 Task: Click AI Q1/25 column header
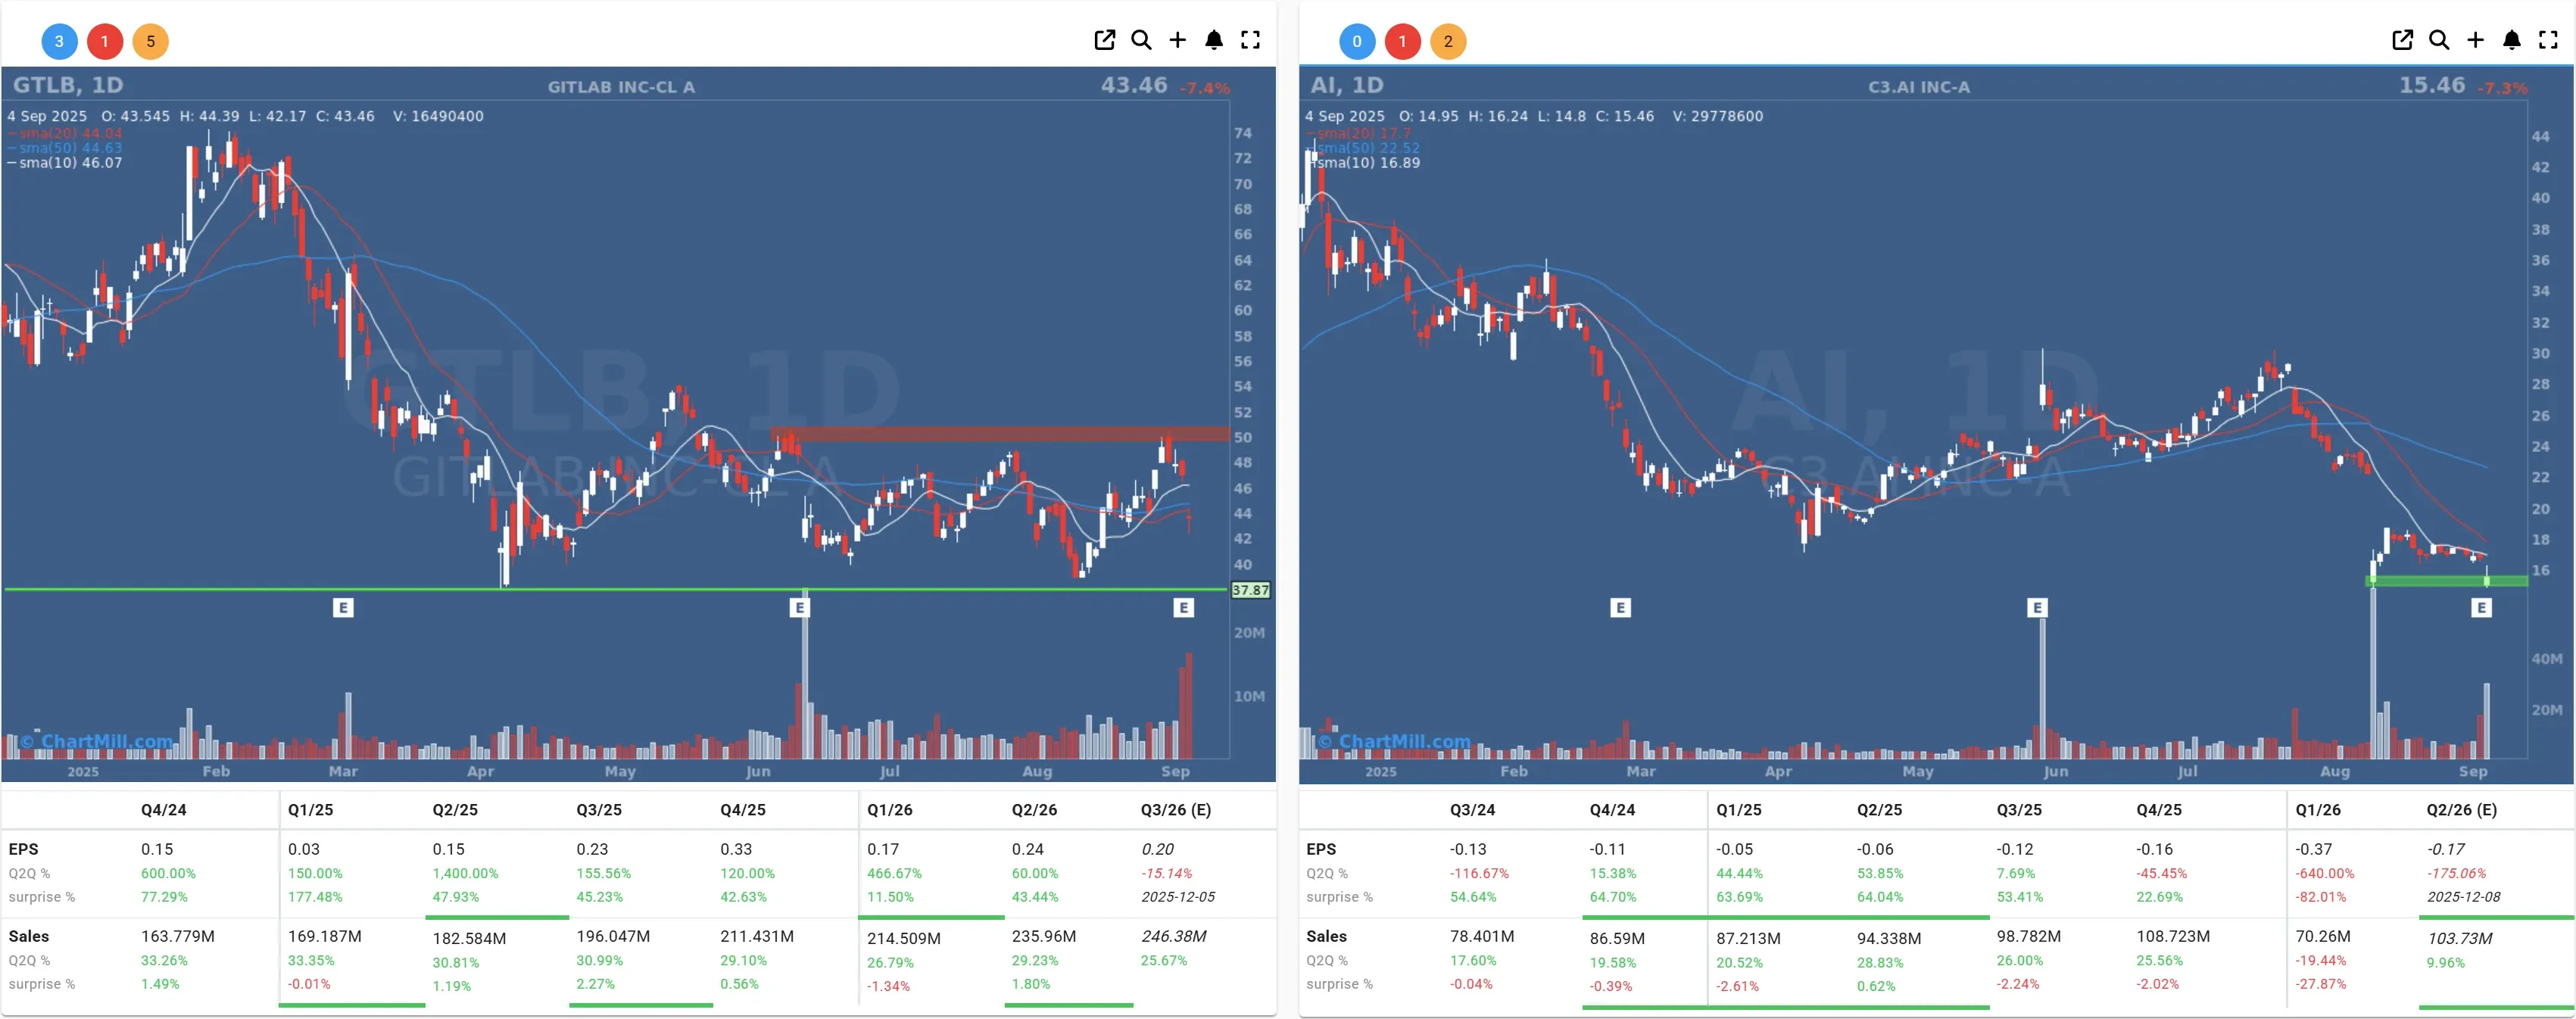pyautogui.click(x=1739, y=810)
